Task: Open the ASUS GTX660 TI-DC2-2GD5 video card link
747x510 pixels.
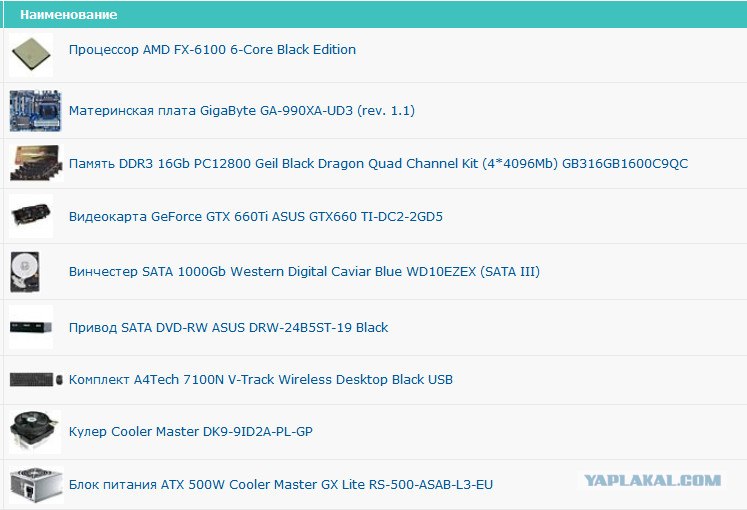Action: [255, 216]
